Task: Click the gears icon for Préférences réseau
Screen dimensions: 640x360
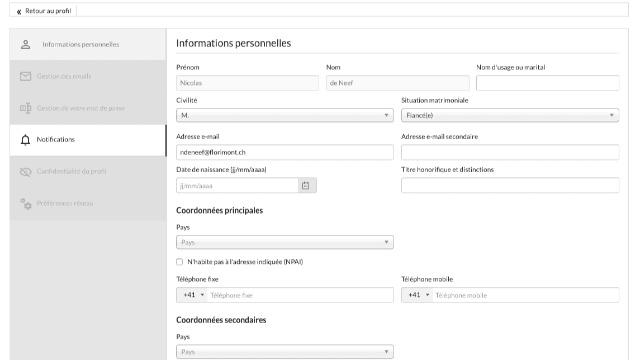Action: (x=25, y=204)
